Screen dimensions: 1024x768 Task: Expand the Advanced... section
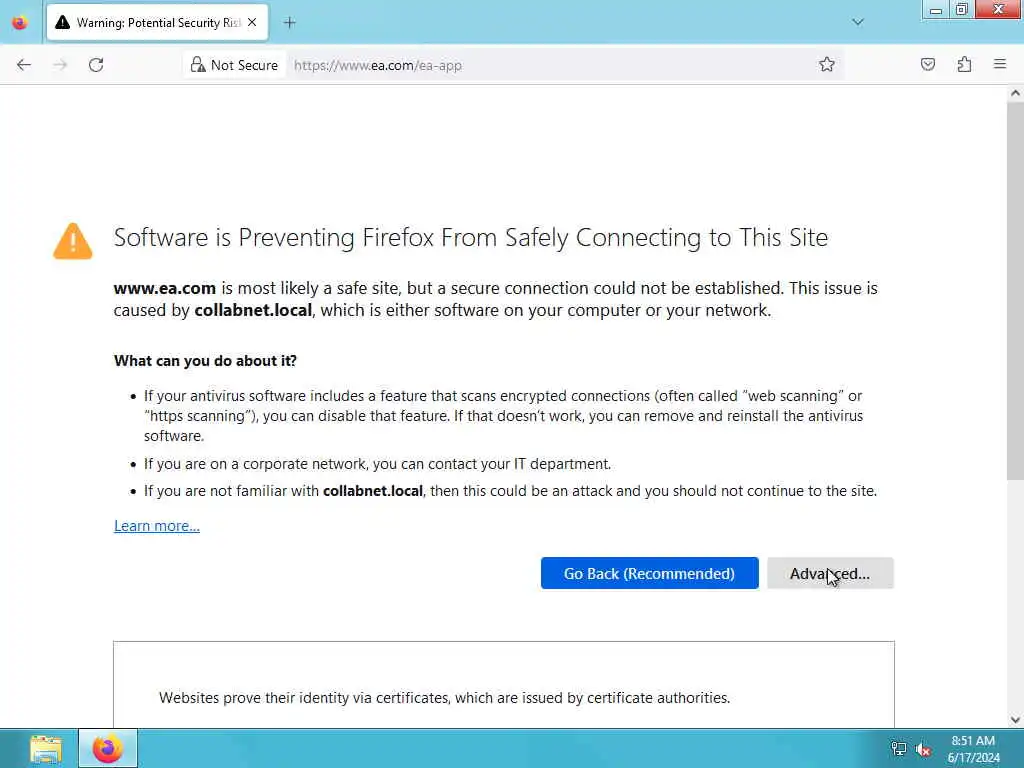(x=829, y=573)
